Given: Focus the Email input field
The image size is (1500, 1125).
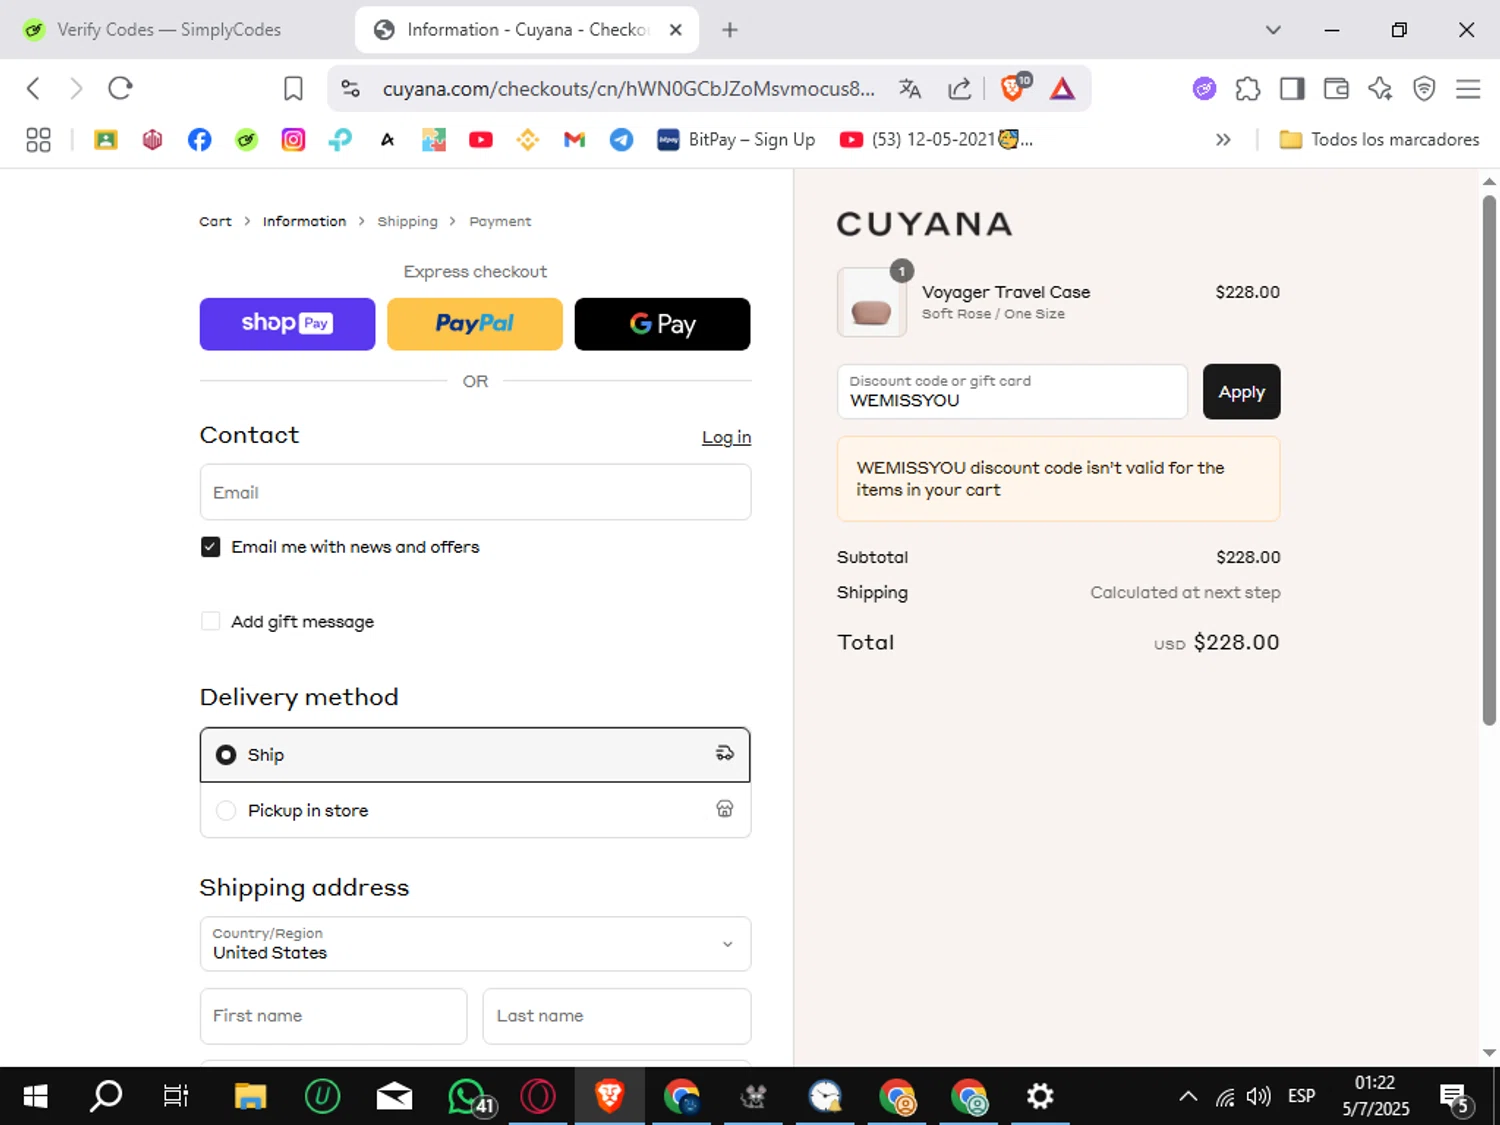Looking at the screenshot, I should click(475, 492).
